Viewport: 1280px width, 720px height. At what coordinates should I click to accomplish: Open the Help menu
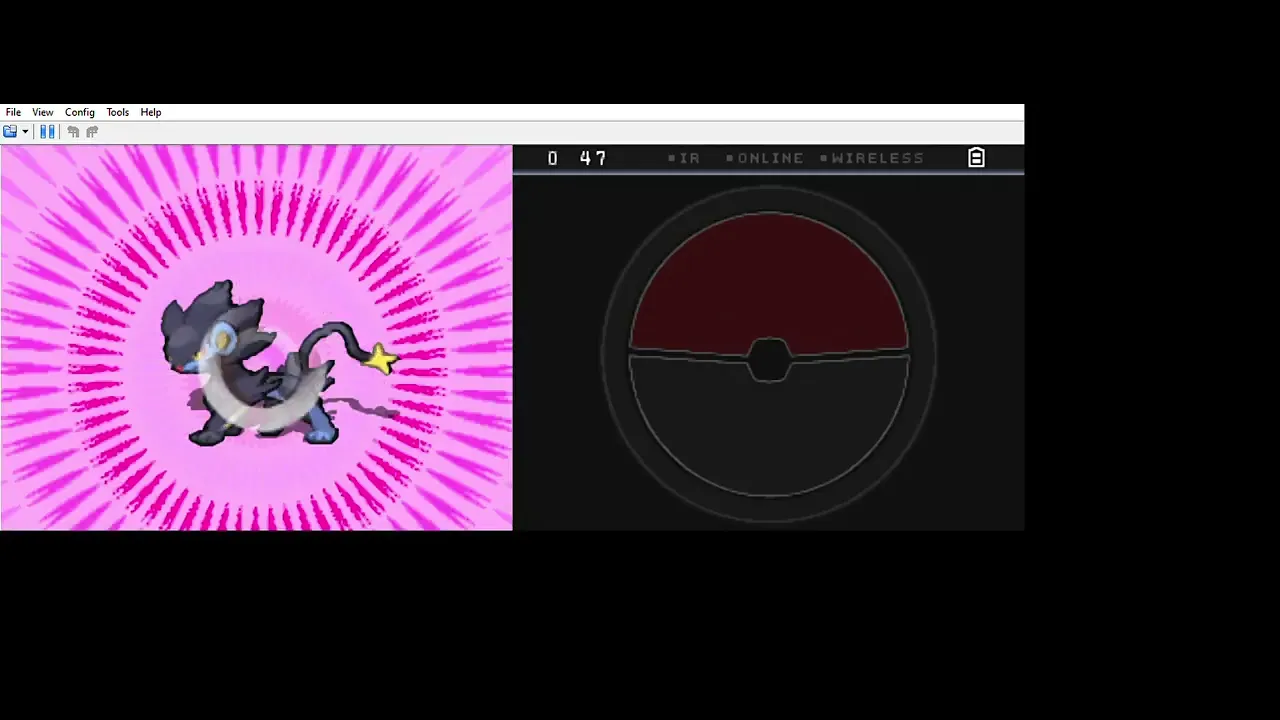point(151,112)
